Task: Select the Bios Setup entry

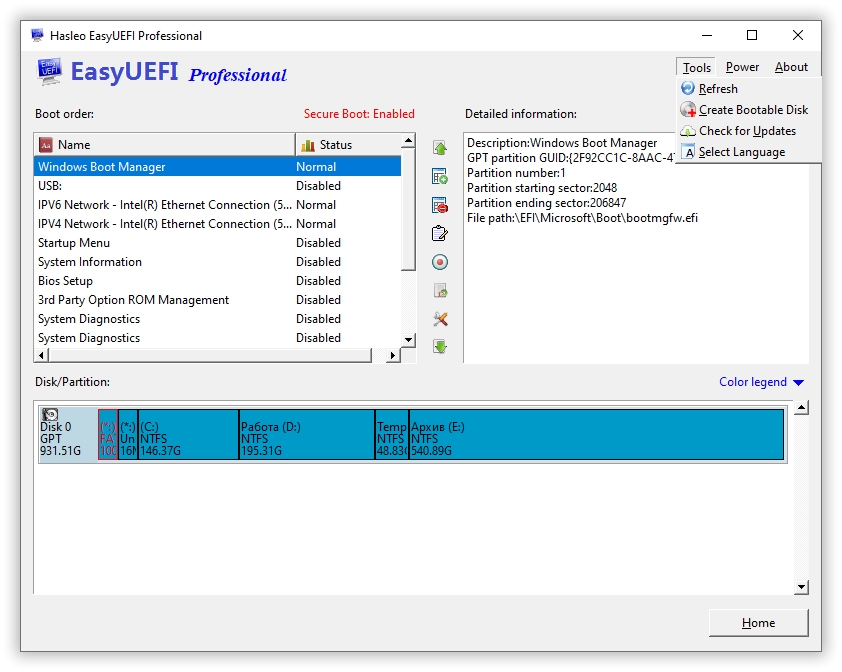Action: click(217, 281)
